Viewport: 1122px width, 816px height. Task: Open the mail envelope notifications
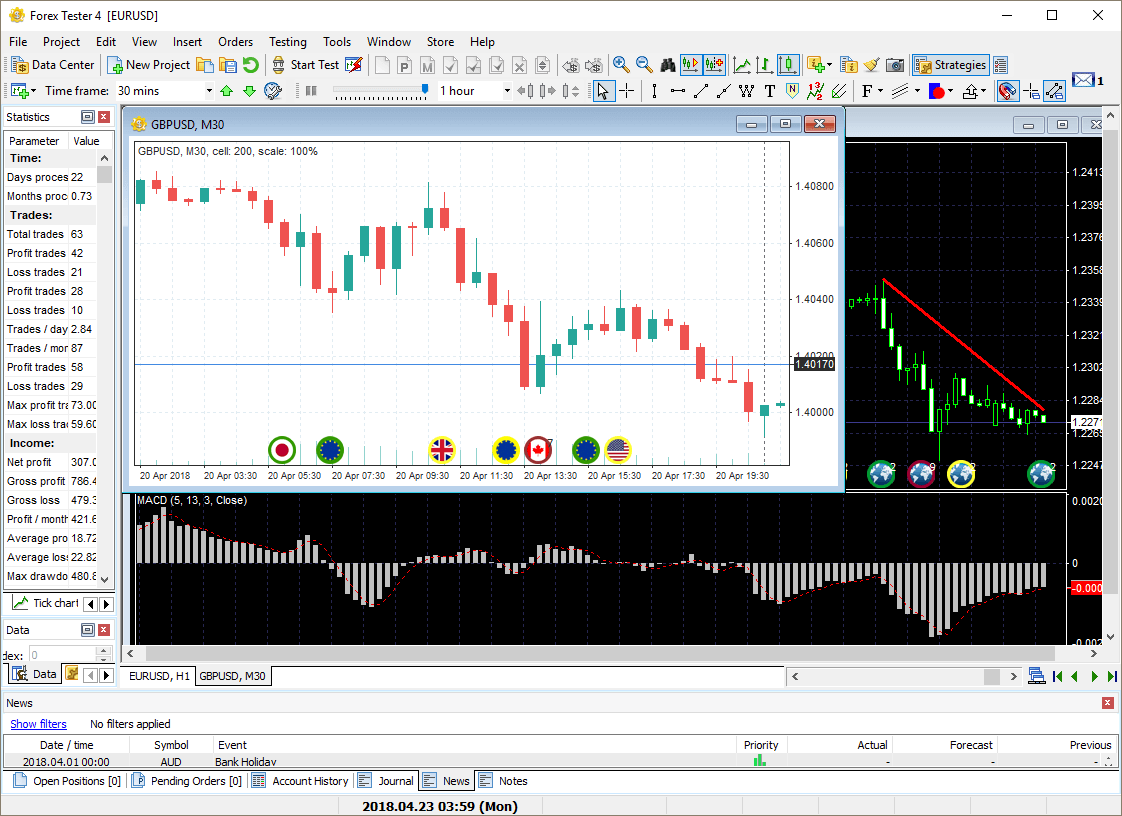click(1083, 79)
